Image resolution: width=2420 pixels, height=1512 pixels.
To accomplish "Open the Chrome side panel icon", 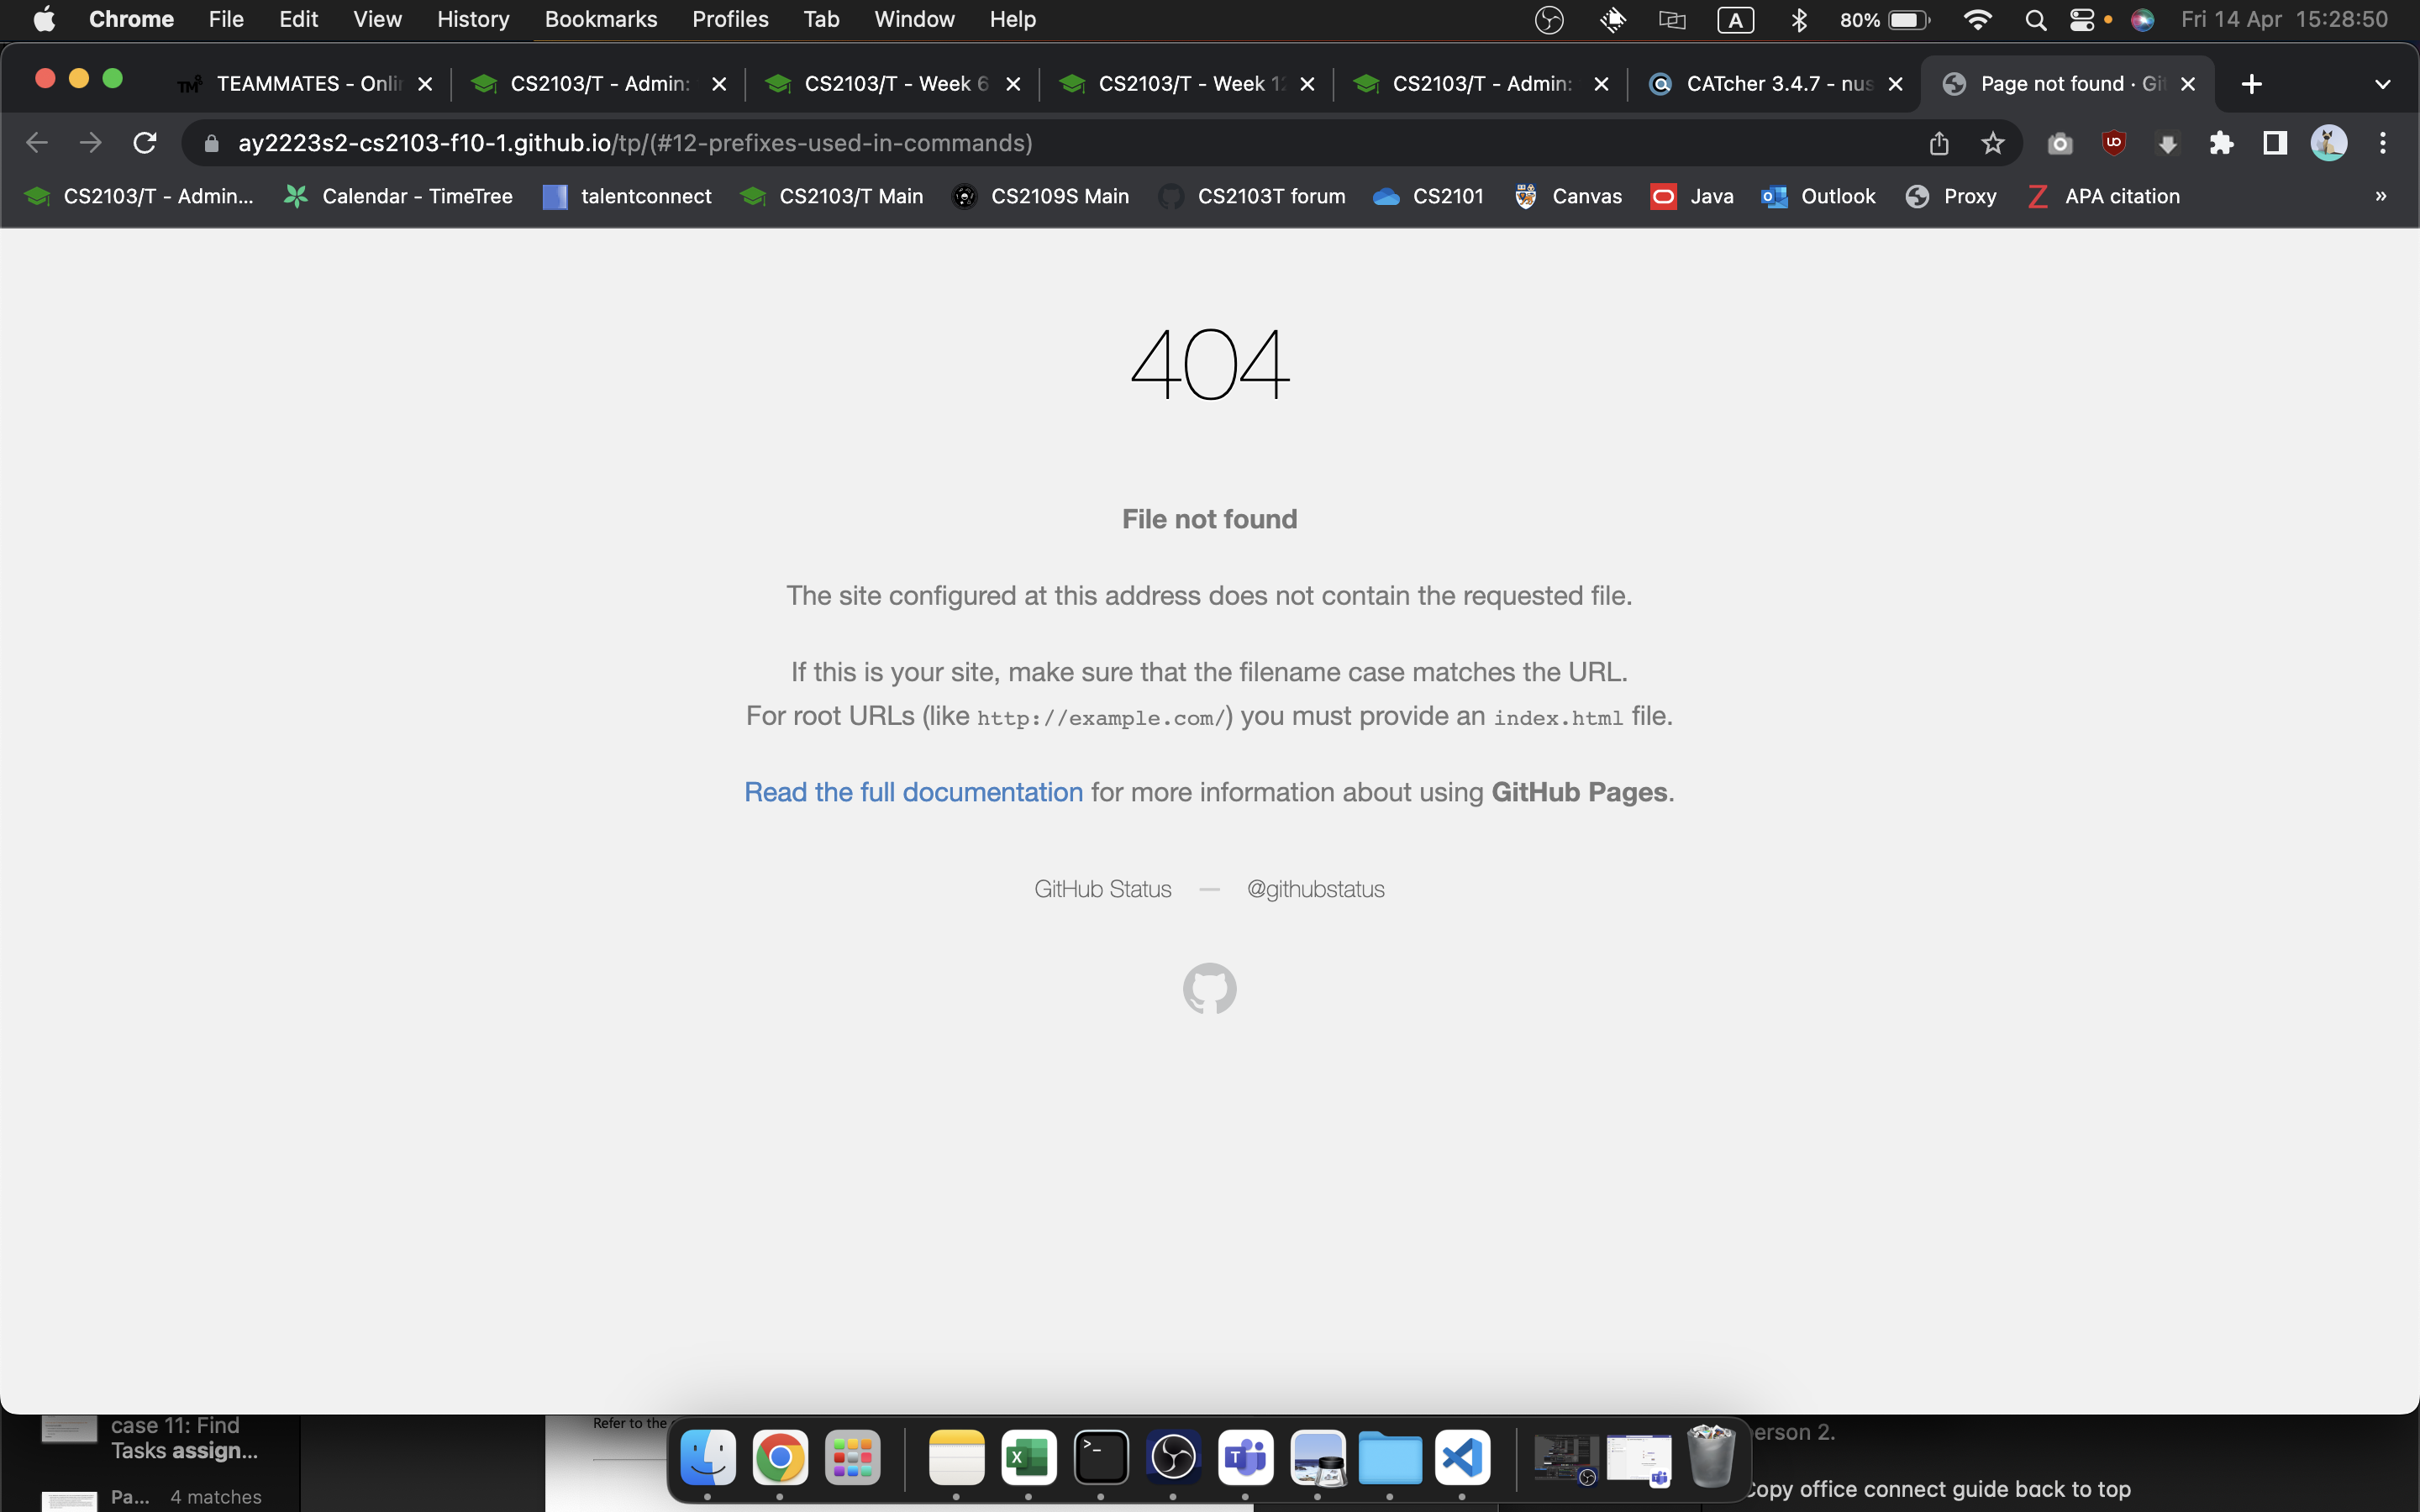I will [2274, 143].
